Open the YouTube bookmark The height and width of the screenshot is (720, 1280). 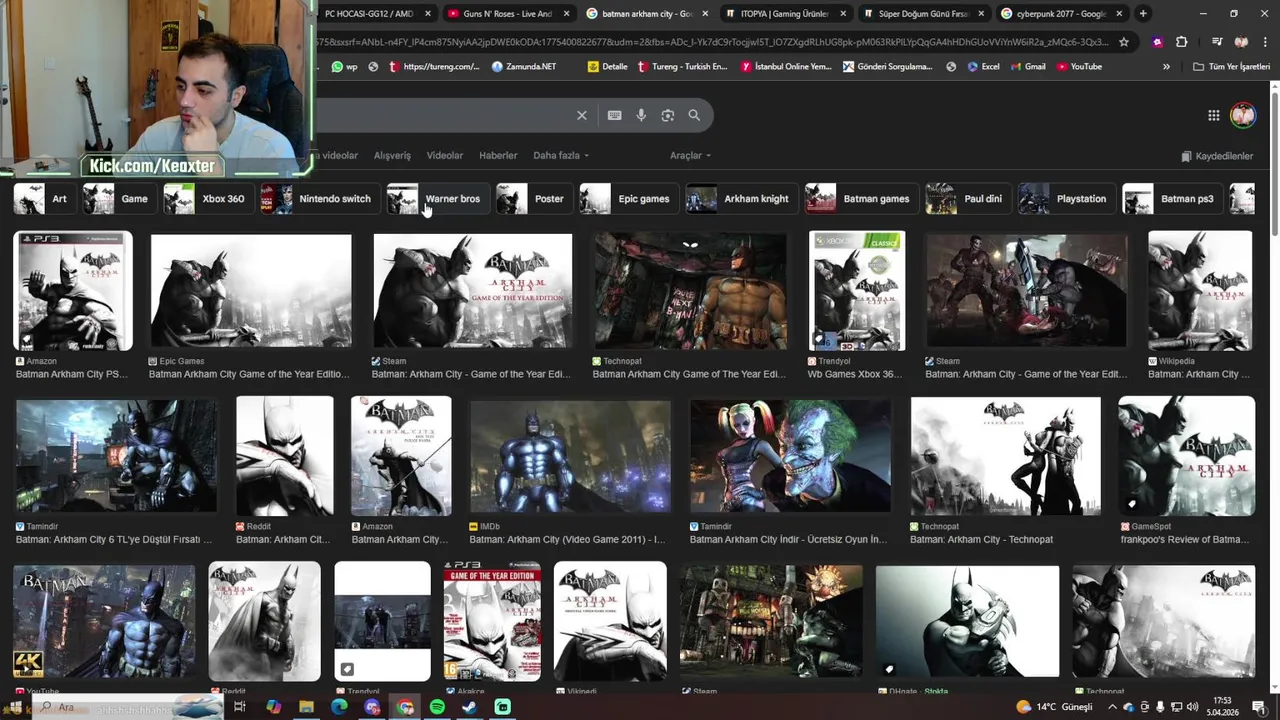tap(1078, 66)
